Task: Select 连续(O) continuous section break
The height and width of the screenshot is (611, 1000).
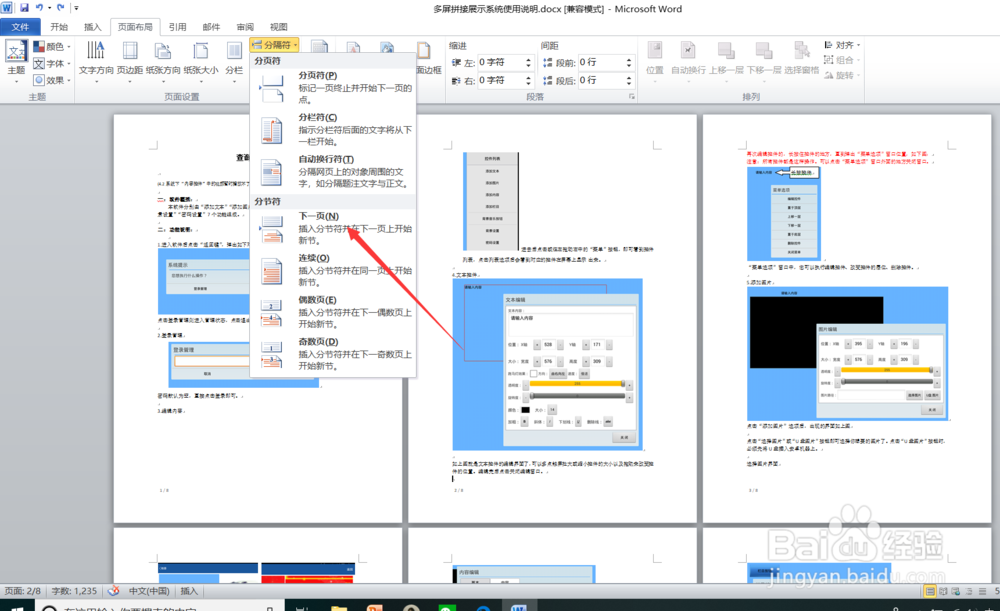Action: pos(333,270)
